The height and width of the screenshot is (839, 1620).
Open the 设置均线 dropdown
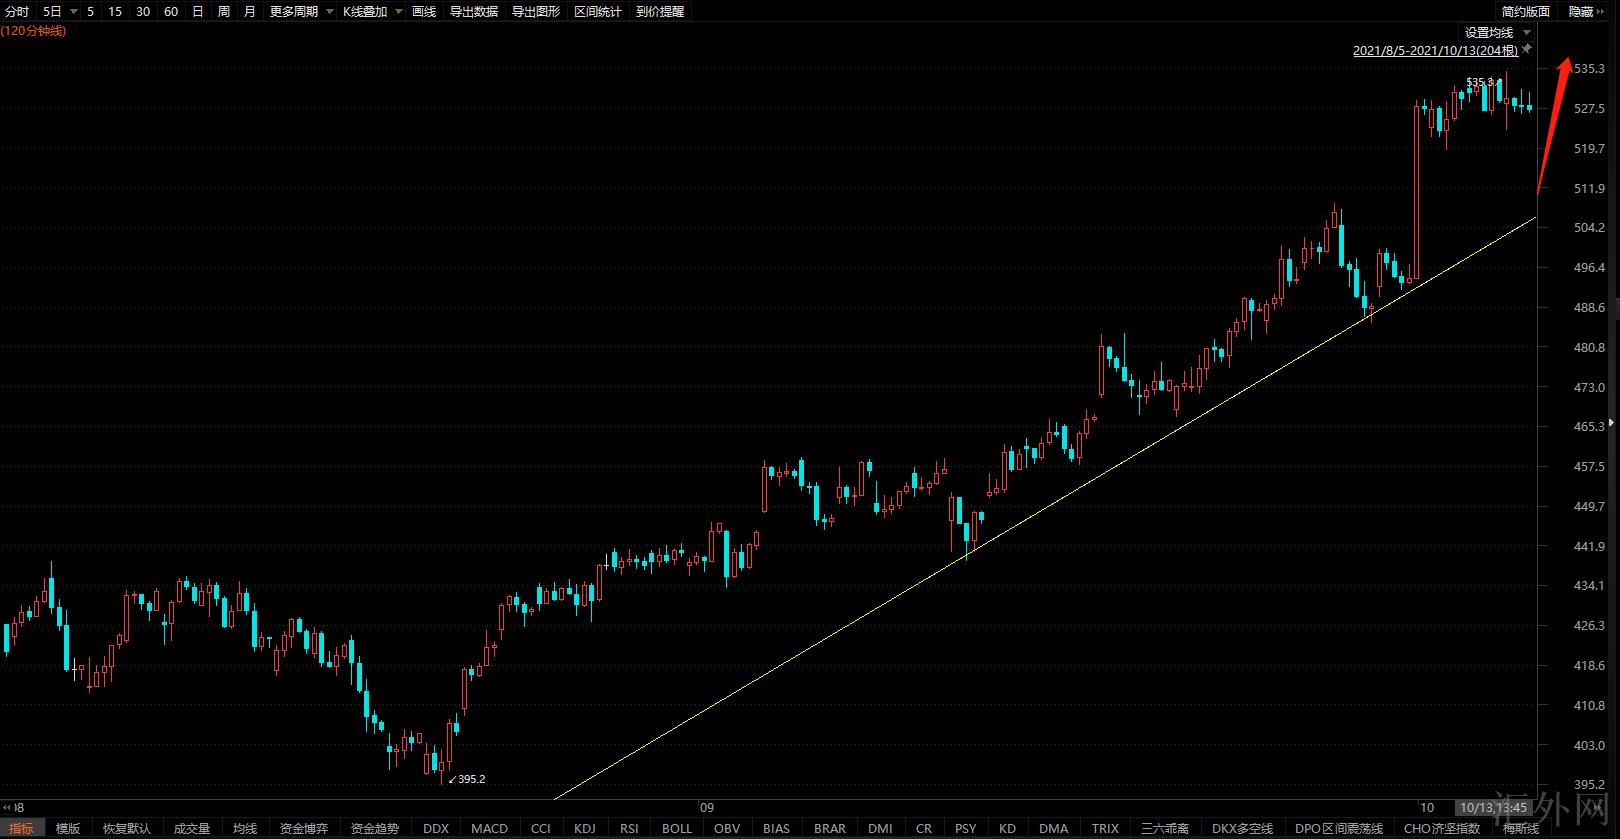coord(1497,33)
